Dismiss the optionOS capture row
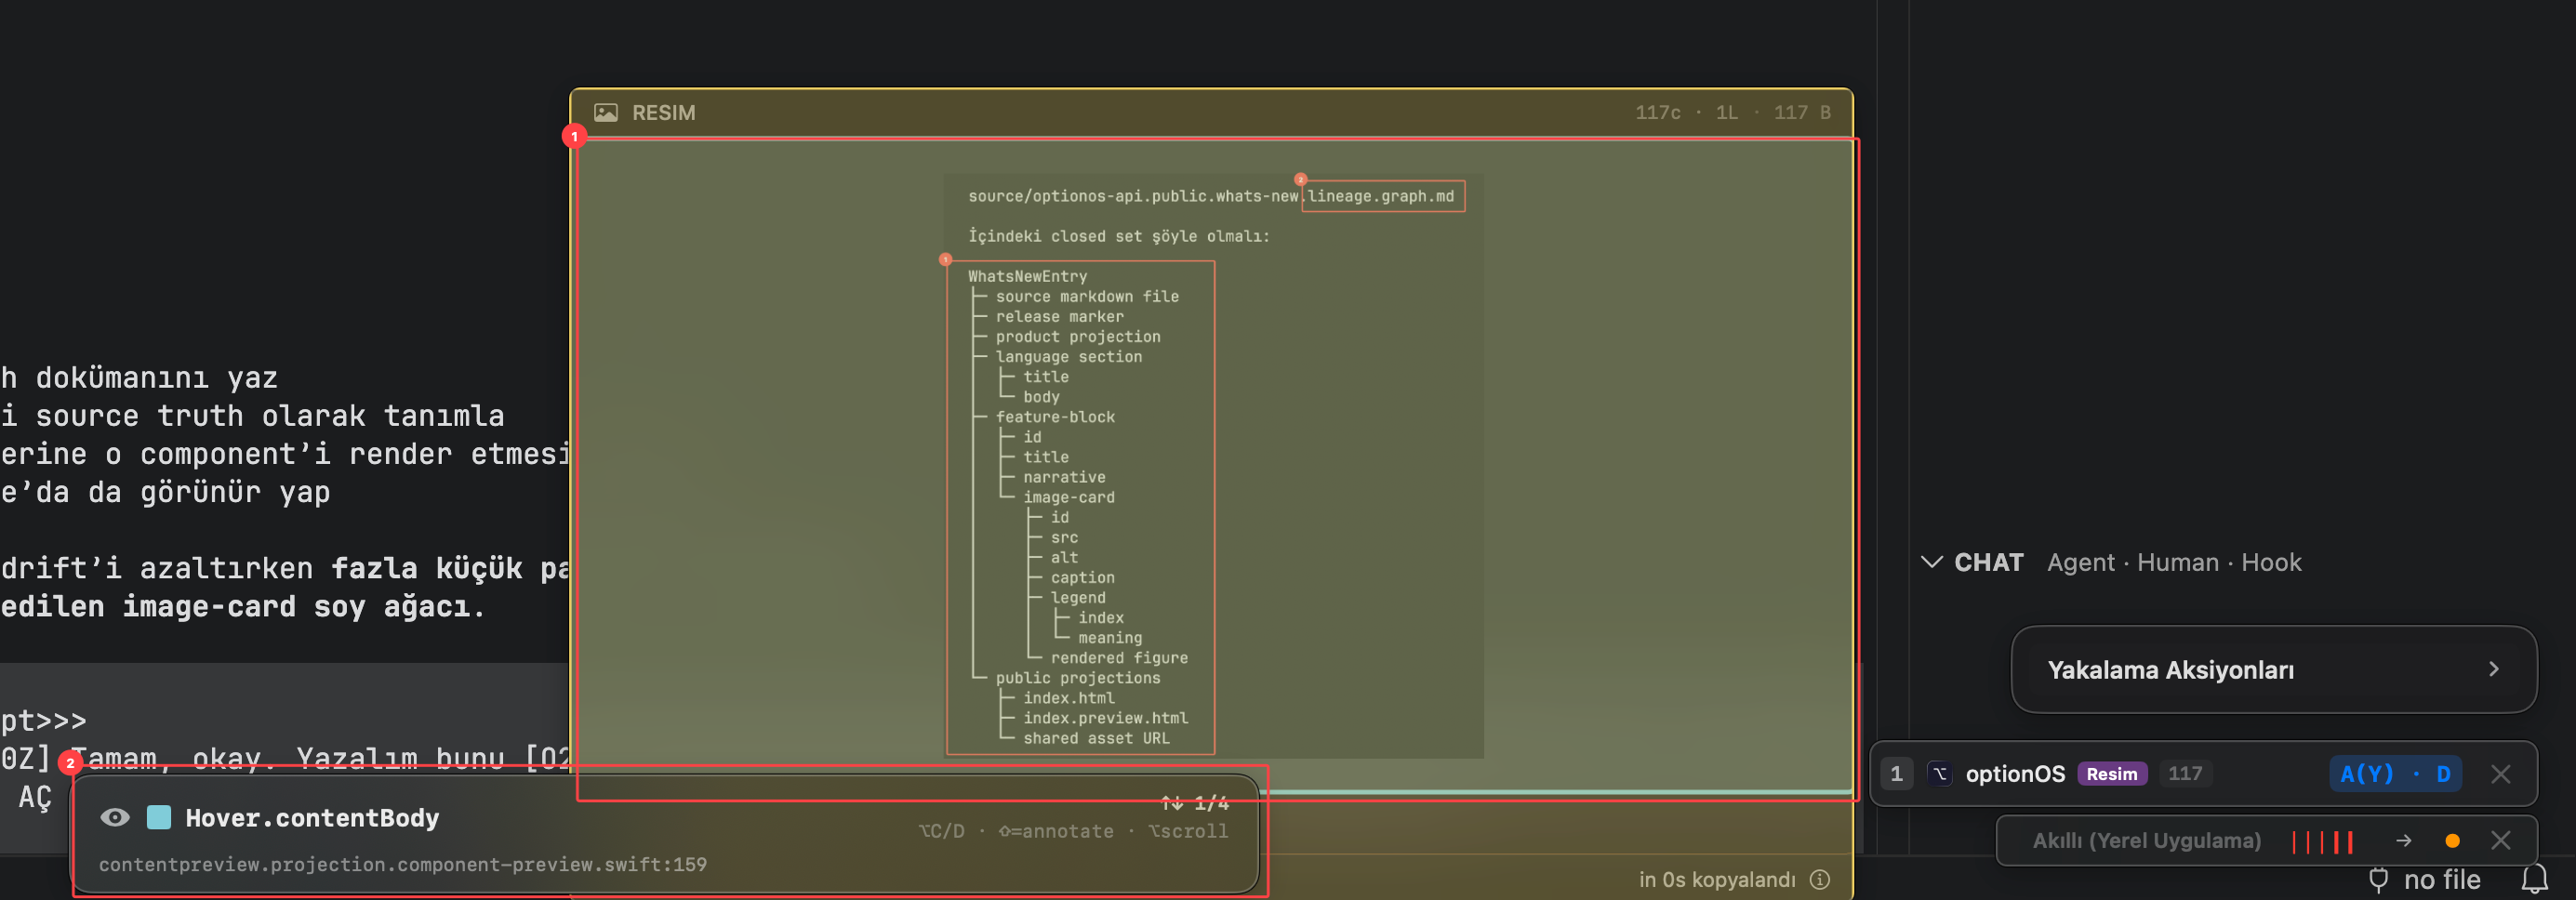The width and height of the screenshot is (2576, 900). 2500,773
